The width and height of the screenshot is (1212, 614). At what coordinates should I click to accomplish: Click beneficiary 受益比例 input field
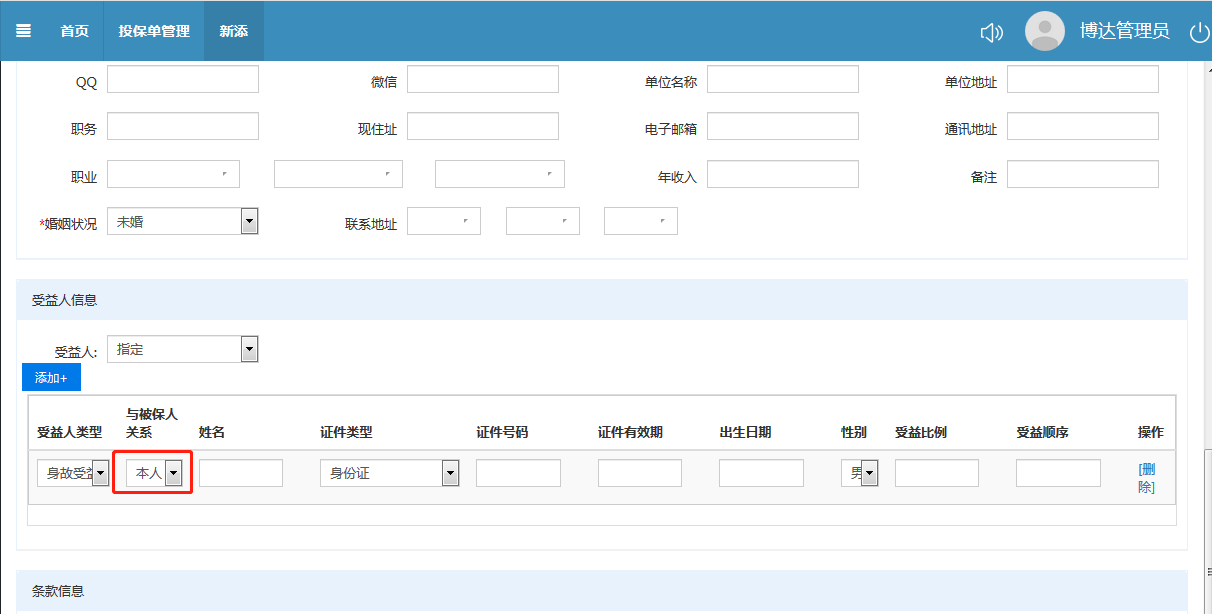(937, 473)
